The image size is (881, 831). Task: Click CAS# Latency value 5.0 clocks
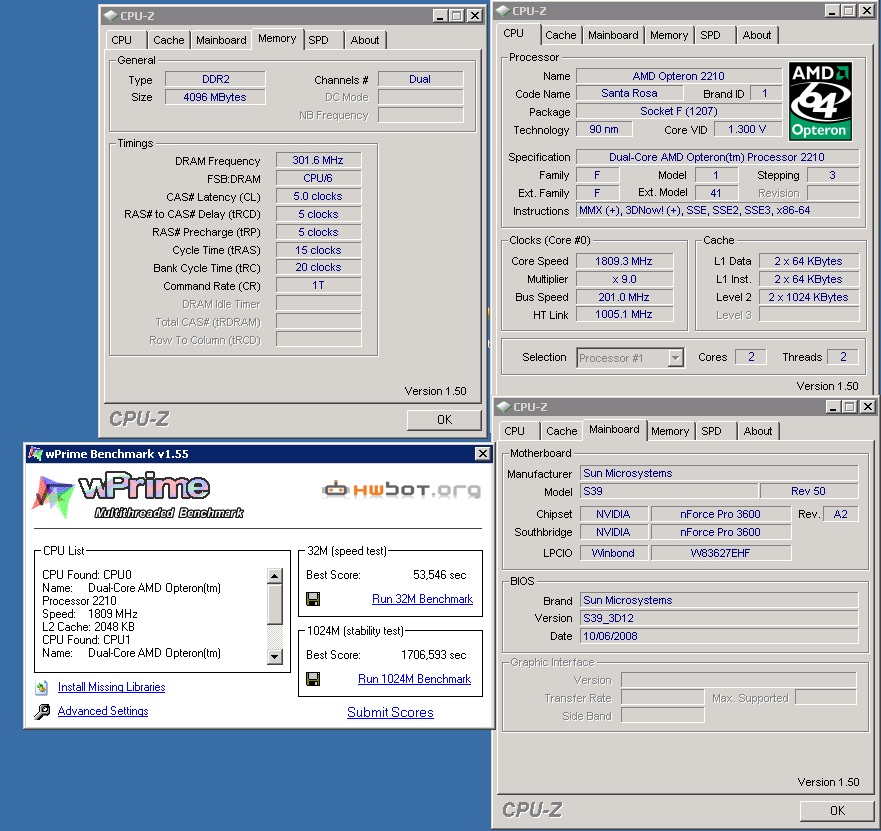coord(318,196)
